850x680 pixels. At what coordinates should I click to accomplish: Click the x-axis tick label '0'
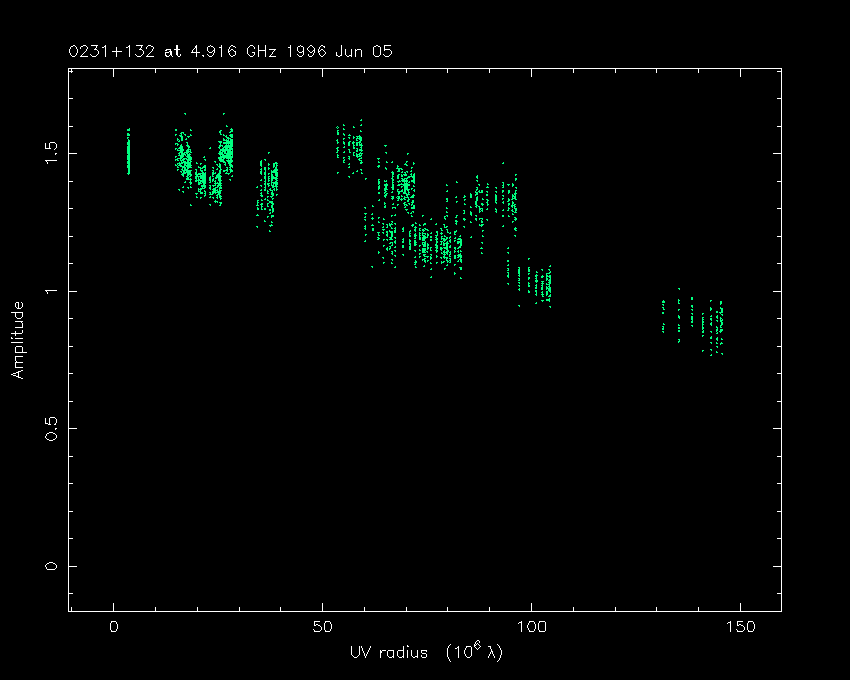click(114, 627)
